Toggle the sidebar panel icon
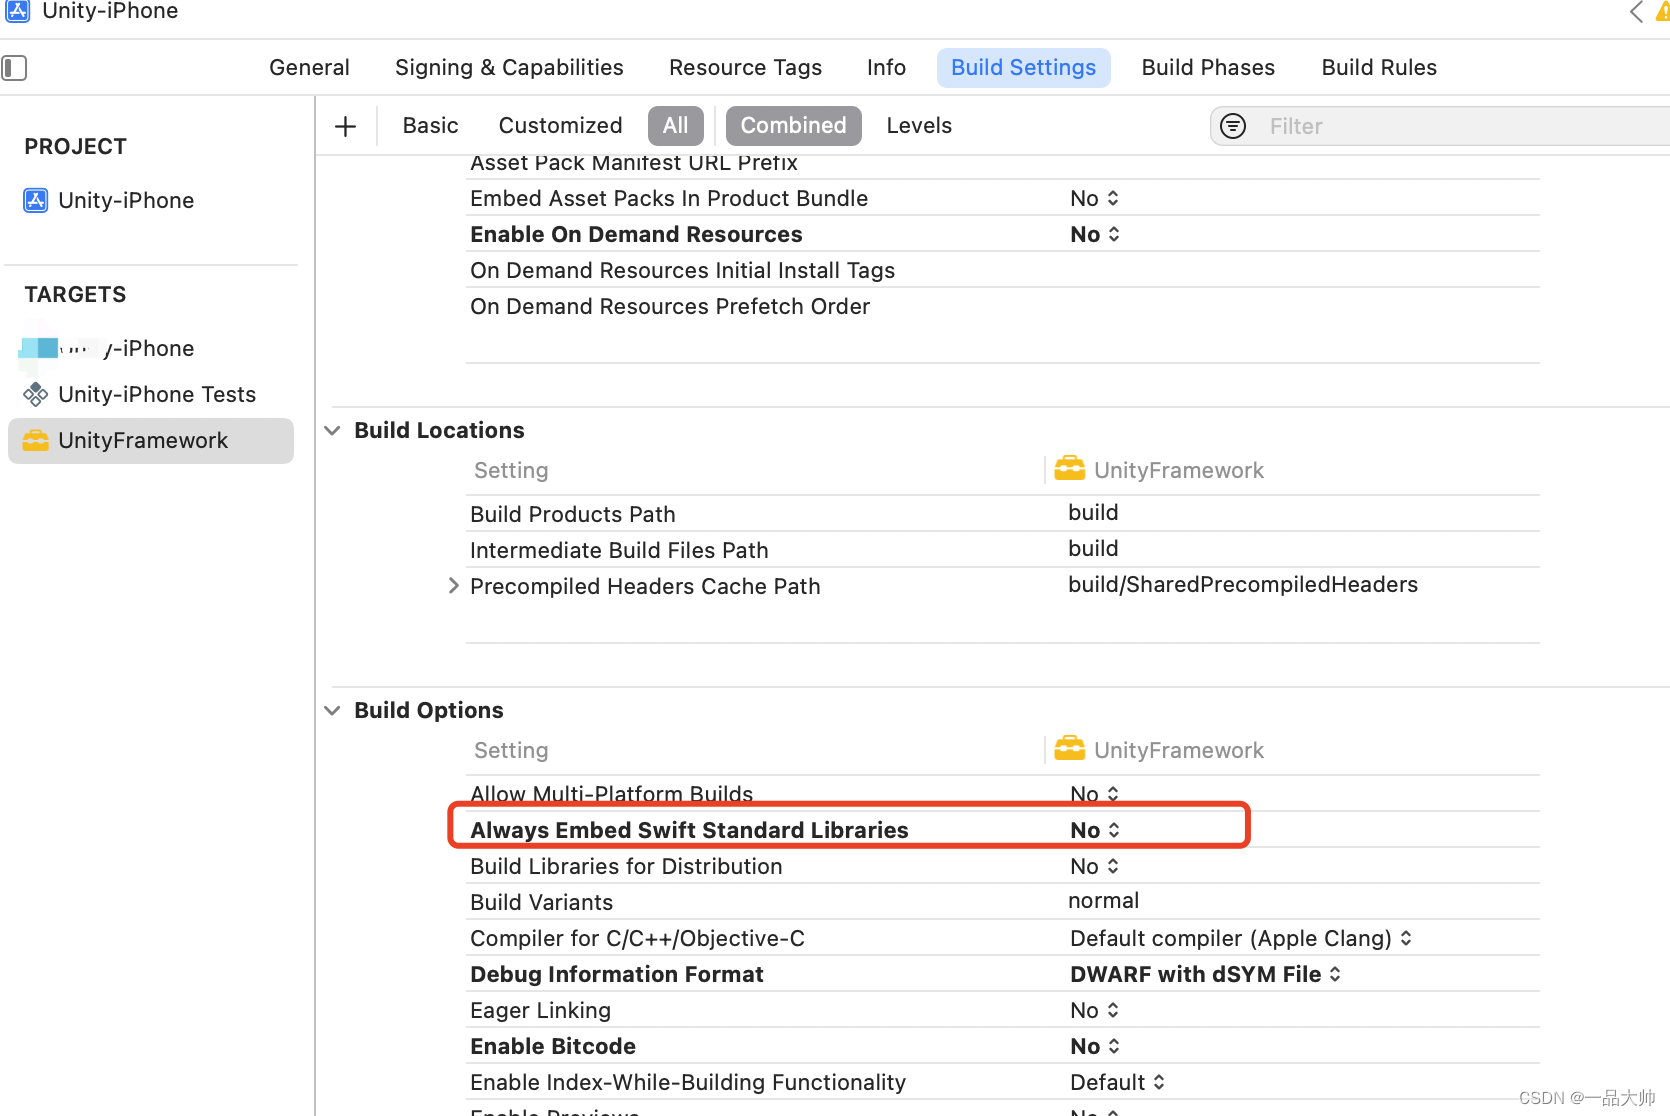The width and height of the screenshot is (1670, 1116). click(x=14, y=68)
